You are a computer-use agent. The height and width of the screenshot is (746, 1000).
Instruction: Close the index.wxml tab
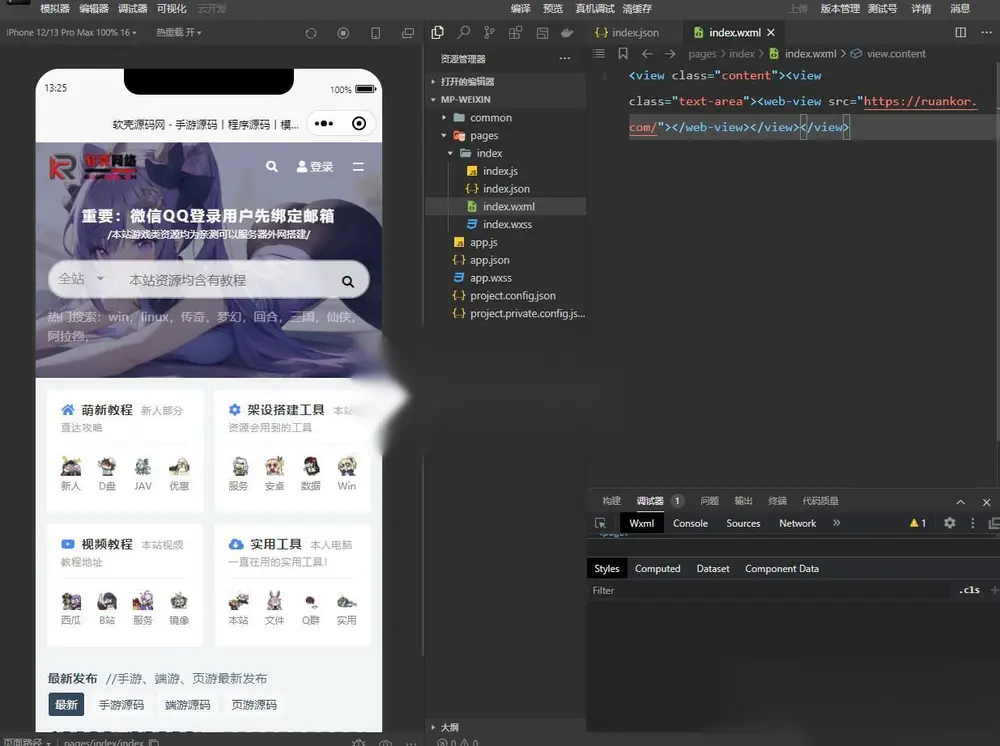(x=771, y=33)
